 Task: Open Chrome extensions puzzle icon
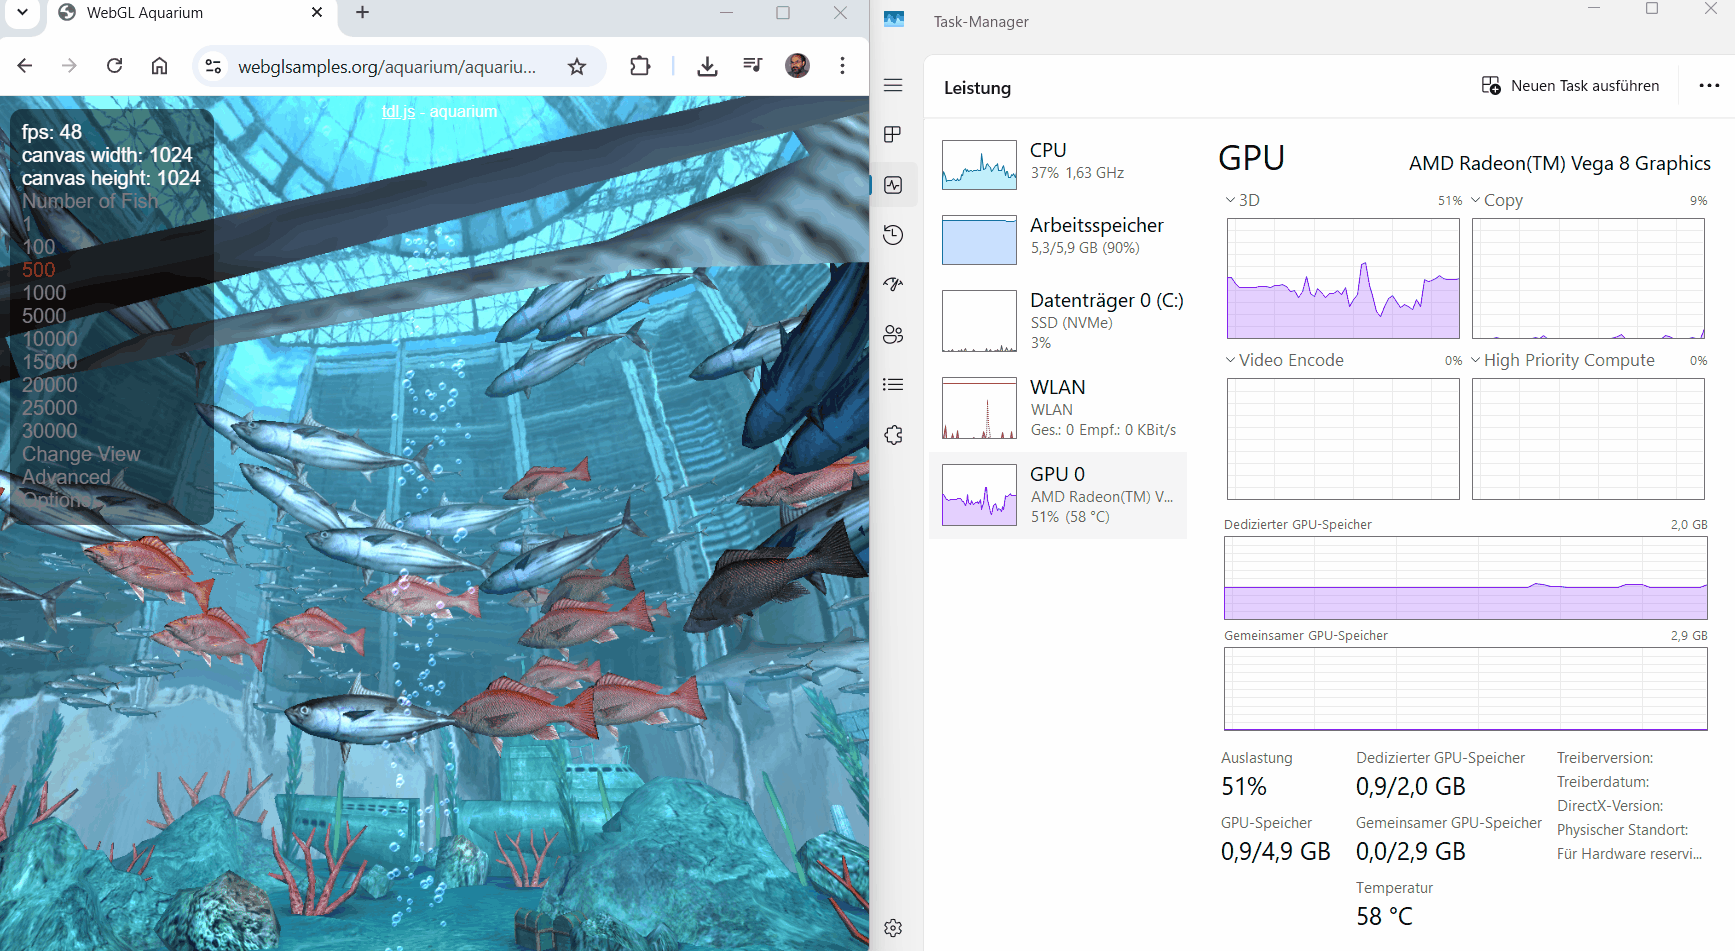tap(640, 67)
